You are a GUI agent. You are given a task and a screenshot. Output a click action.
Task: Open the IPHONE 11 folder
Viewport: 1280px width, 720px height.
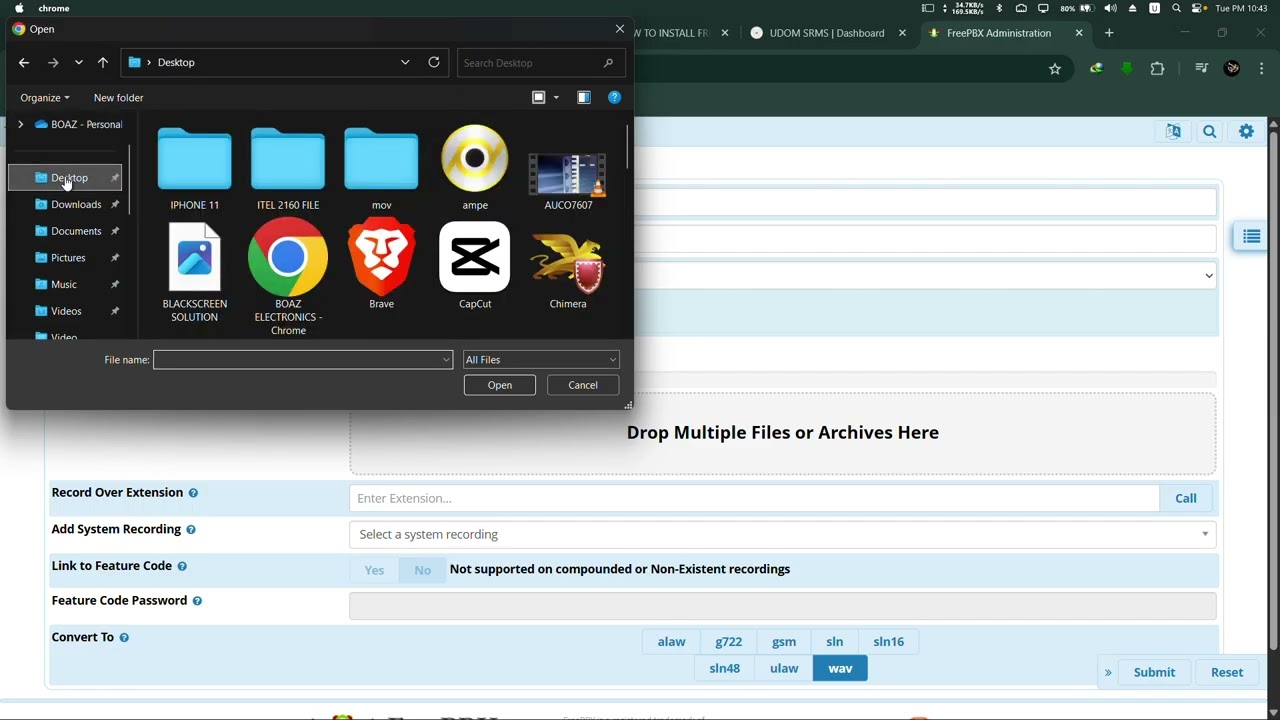(194, 168)
